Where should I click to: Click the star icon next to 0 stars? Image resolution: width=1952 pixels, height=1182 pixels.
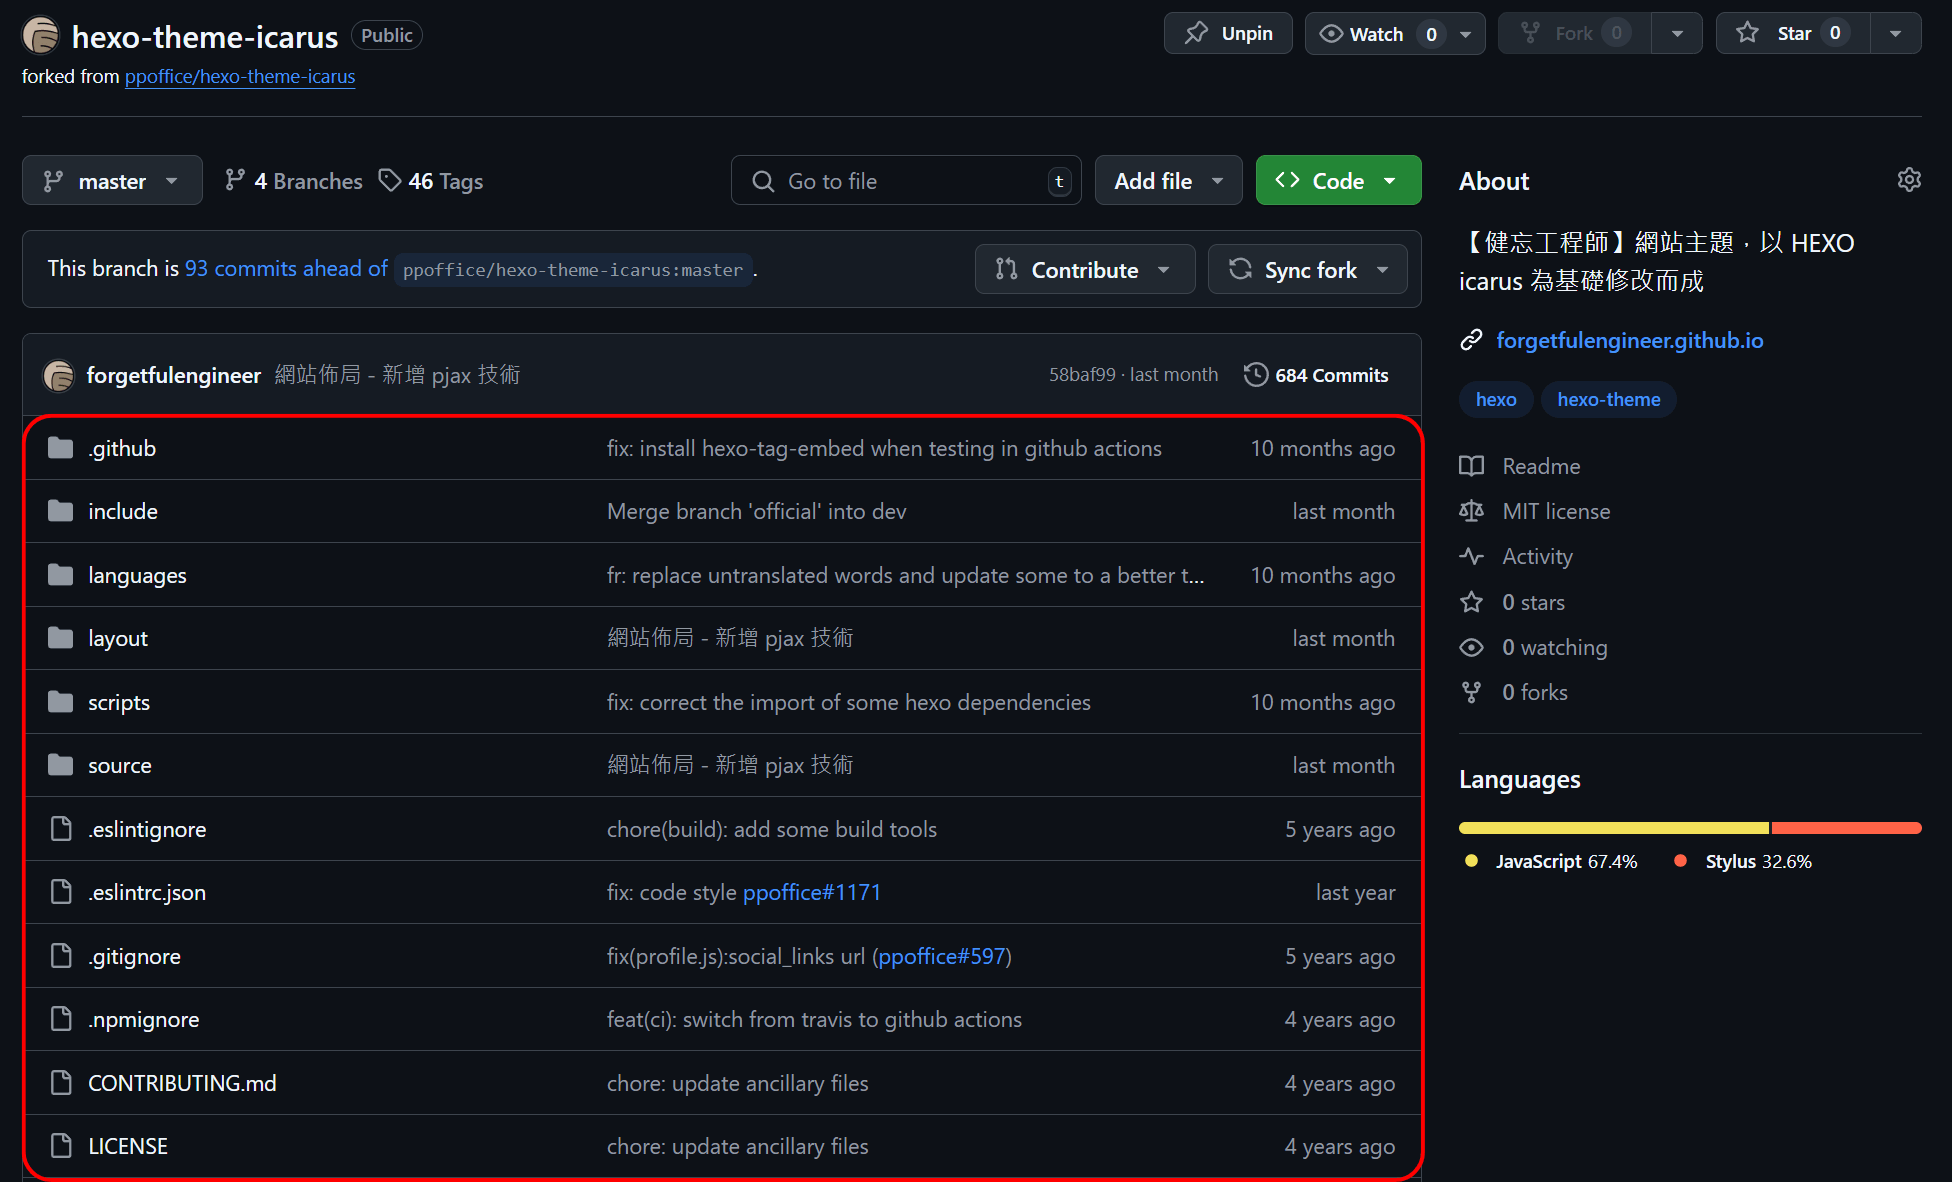pyautogui.click(x=1471, y=602)
